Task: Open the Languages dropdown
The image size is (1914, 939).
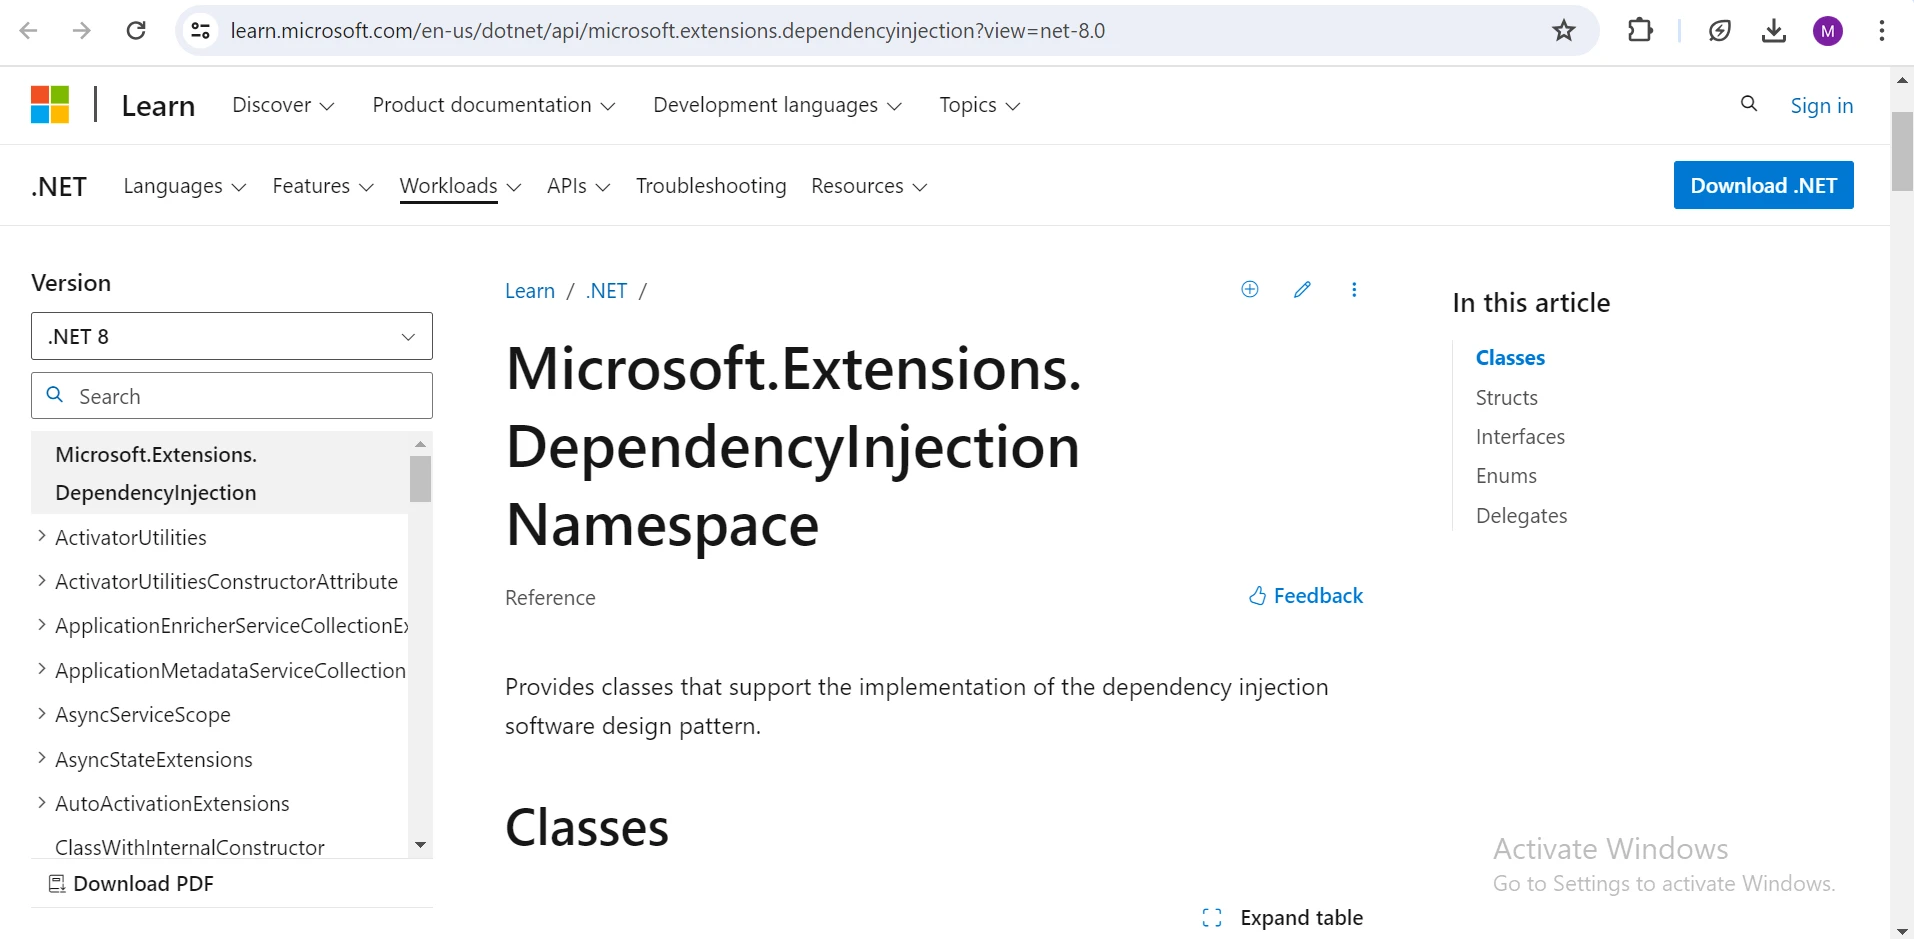Action: [184, 186]
